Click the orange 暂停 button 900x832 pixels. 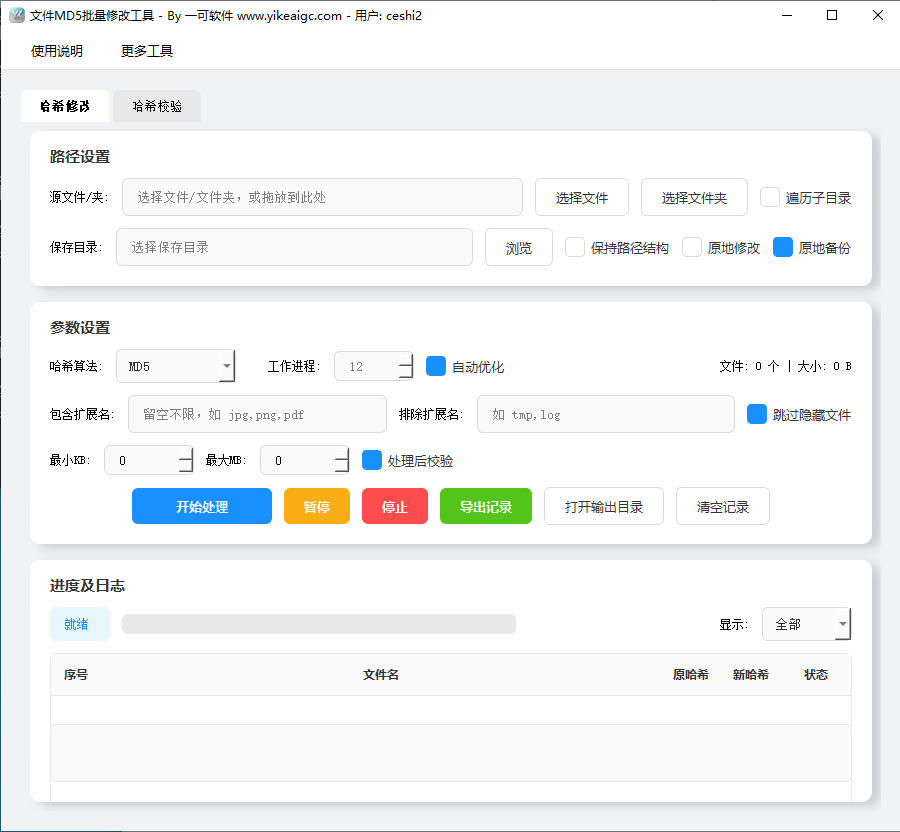point(317,506)
